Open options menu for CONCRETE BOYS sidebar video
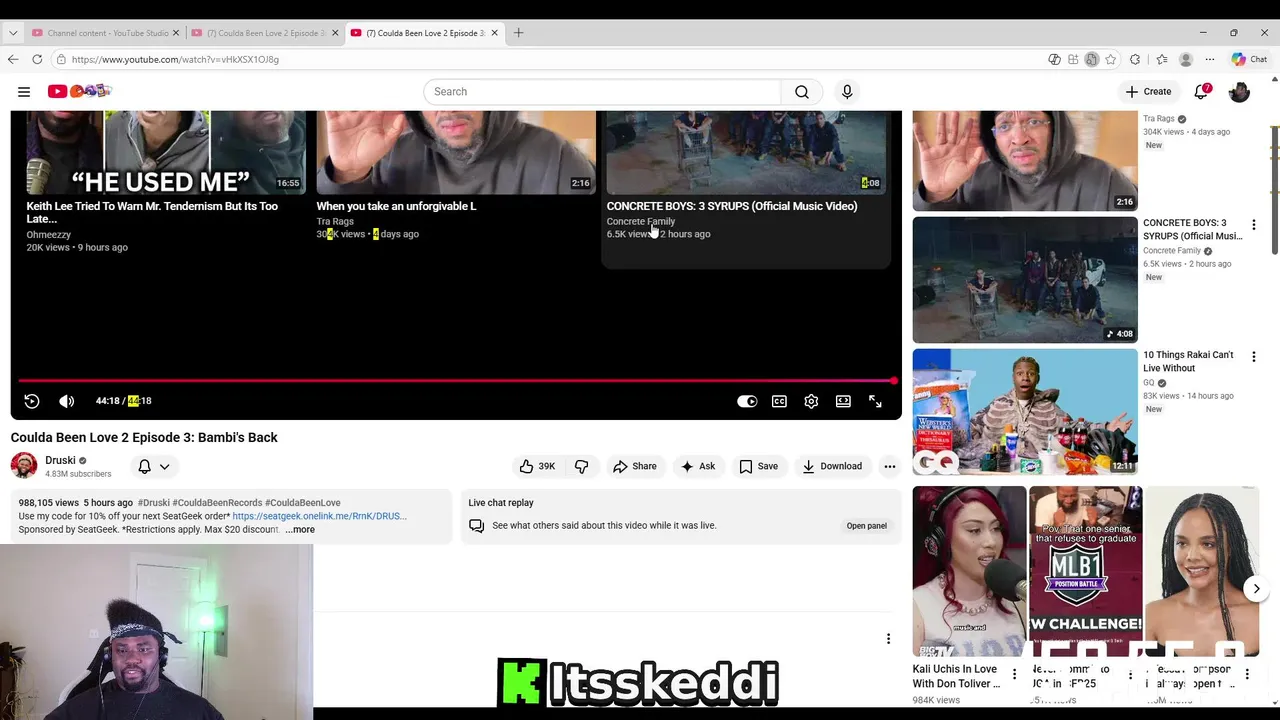 click(1253, 225)
